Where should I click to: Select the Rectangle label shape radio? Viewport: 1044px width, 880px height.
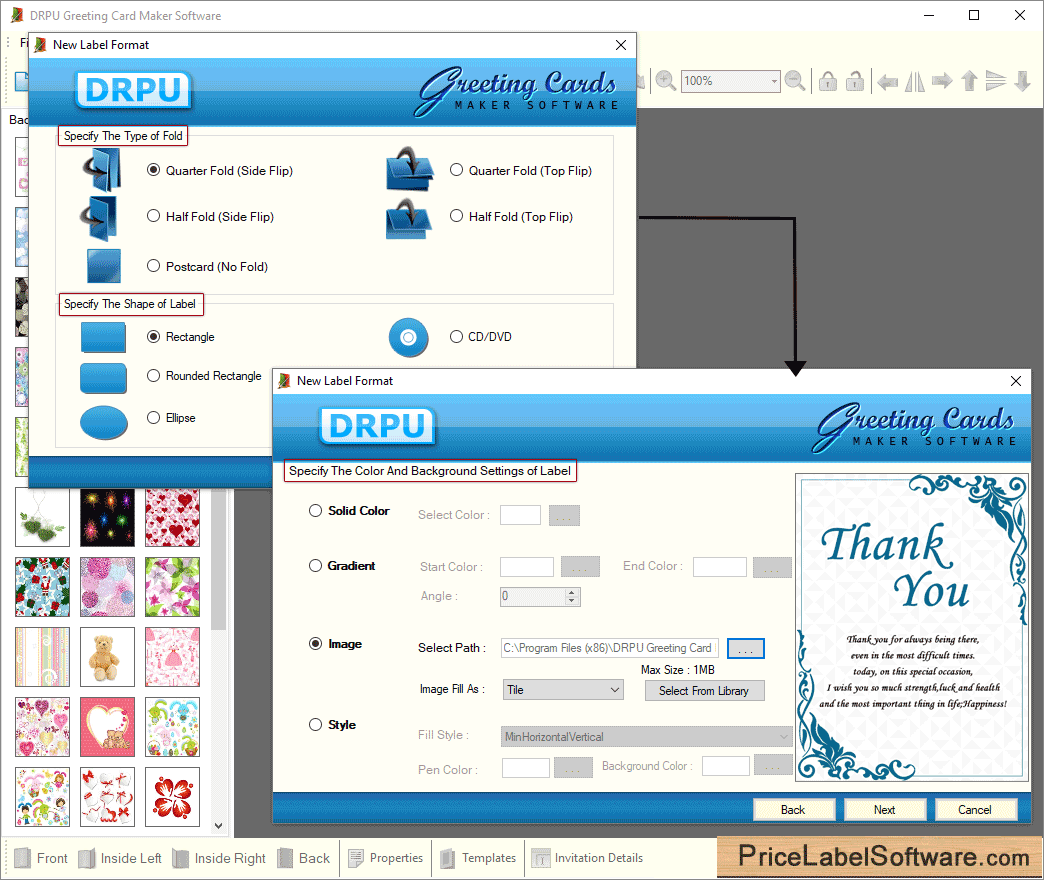[154, 336]
